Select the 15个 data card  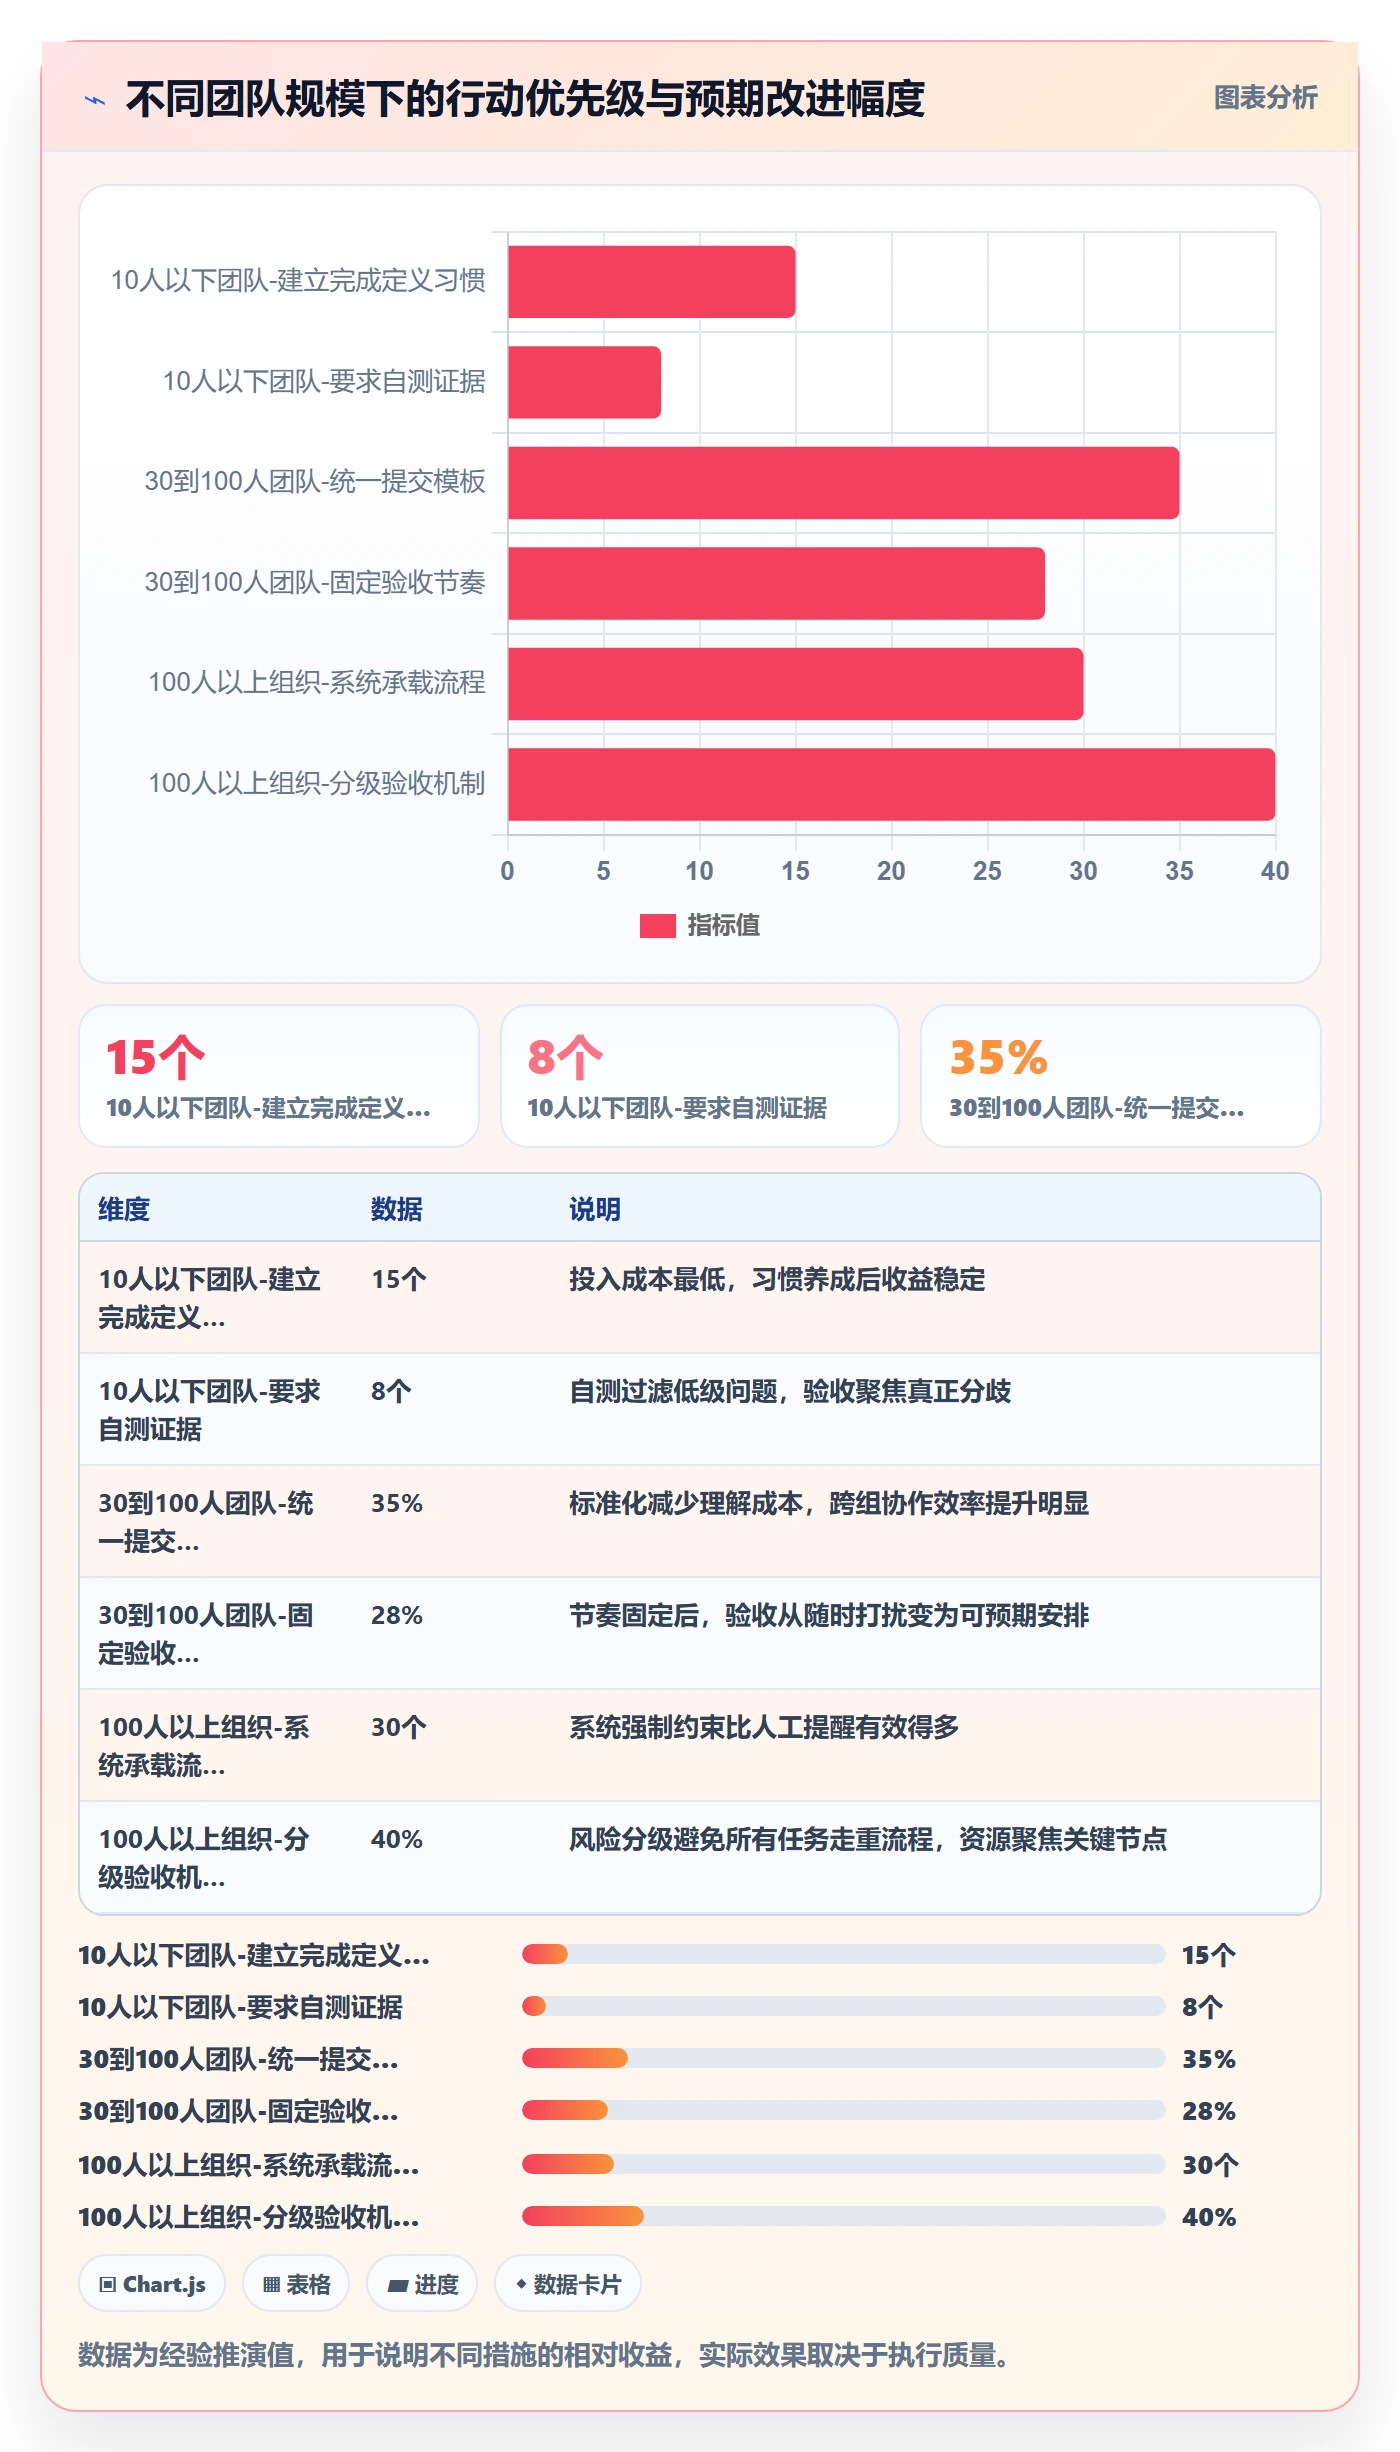pyautogui.click(x=279, y=1076)
